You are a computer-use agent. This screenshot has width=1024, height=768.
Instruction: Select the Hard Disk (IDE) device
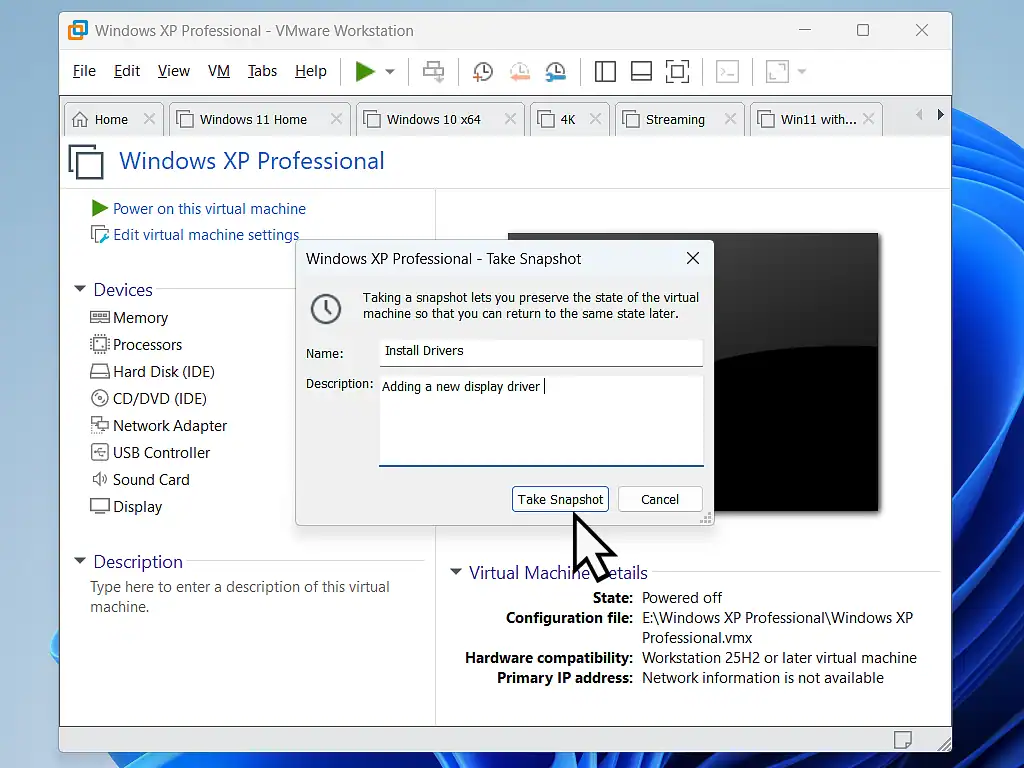[152, 372]
